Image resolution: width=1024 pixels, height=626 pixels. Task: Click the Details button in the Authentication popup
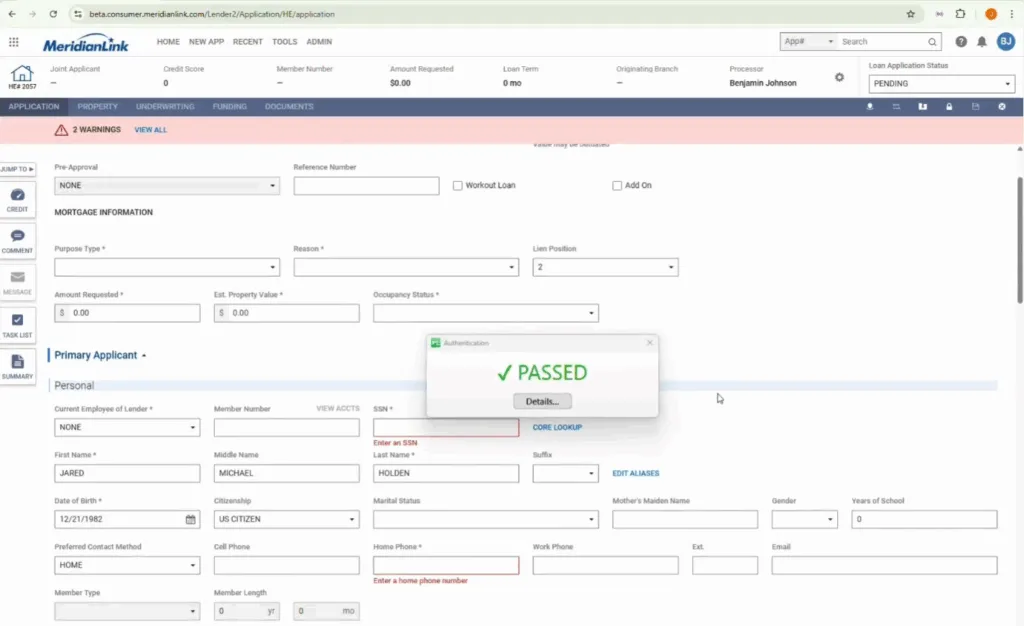[541, 400]
